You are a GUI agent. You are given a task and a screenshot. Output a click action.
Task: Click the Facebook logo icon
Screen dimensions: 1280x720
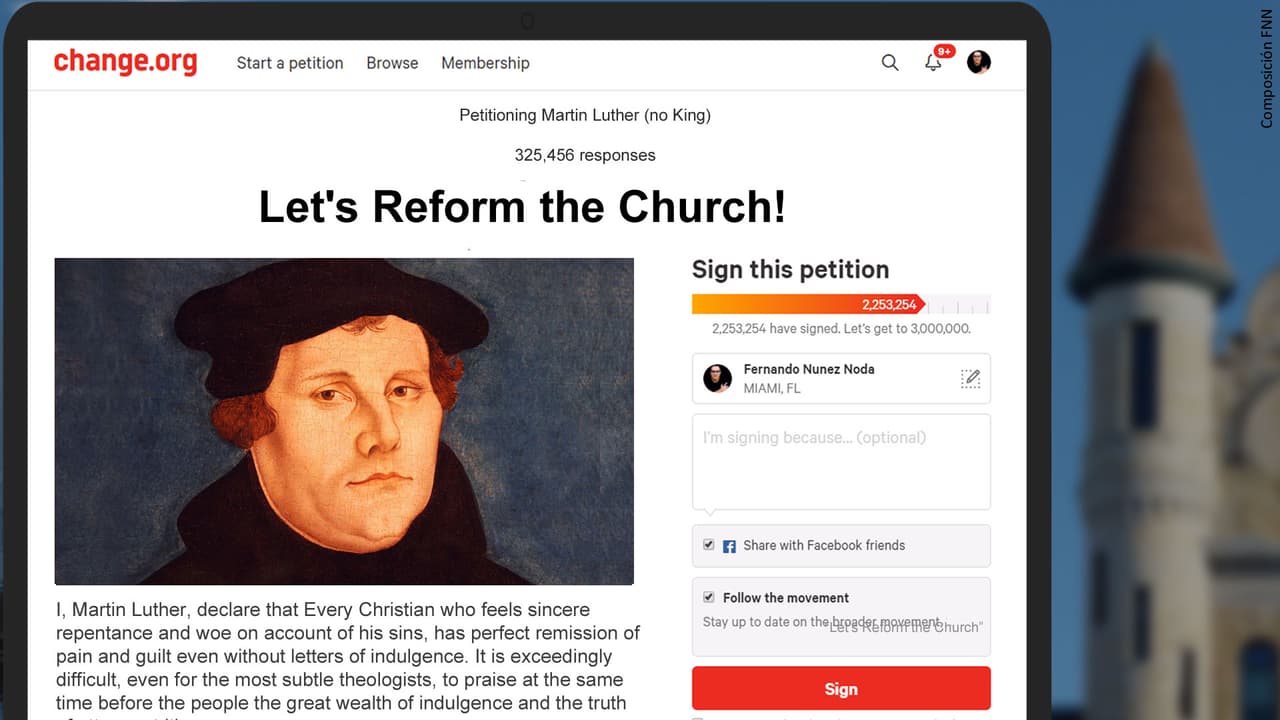click(730, 546)
